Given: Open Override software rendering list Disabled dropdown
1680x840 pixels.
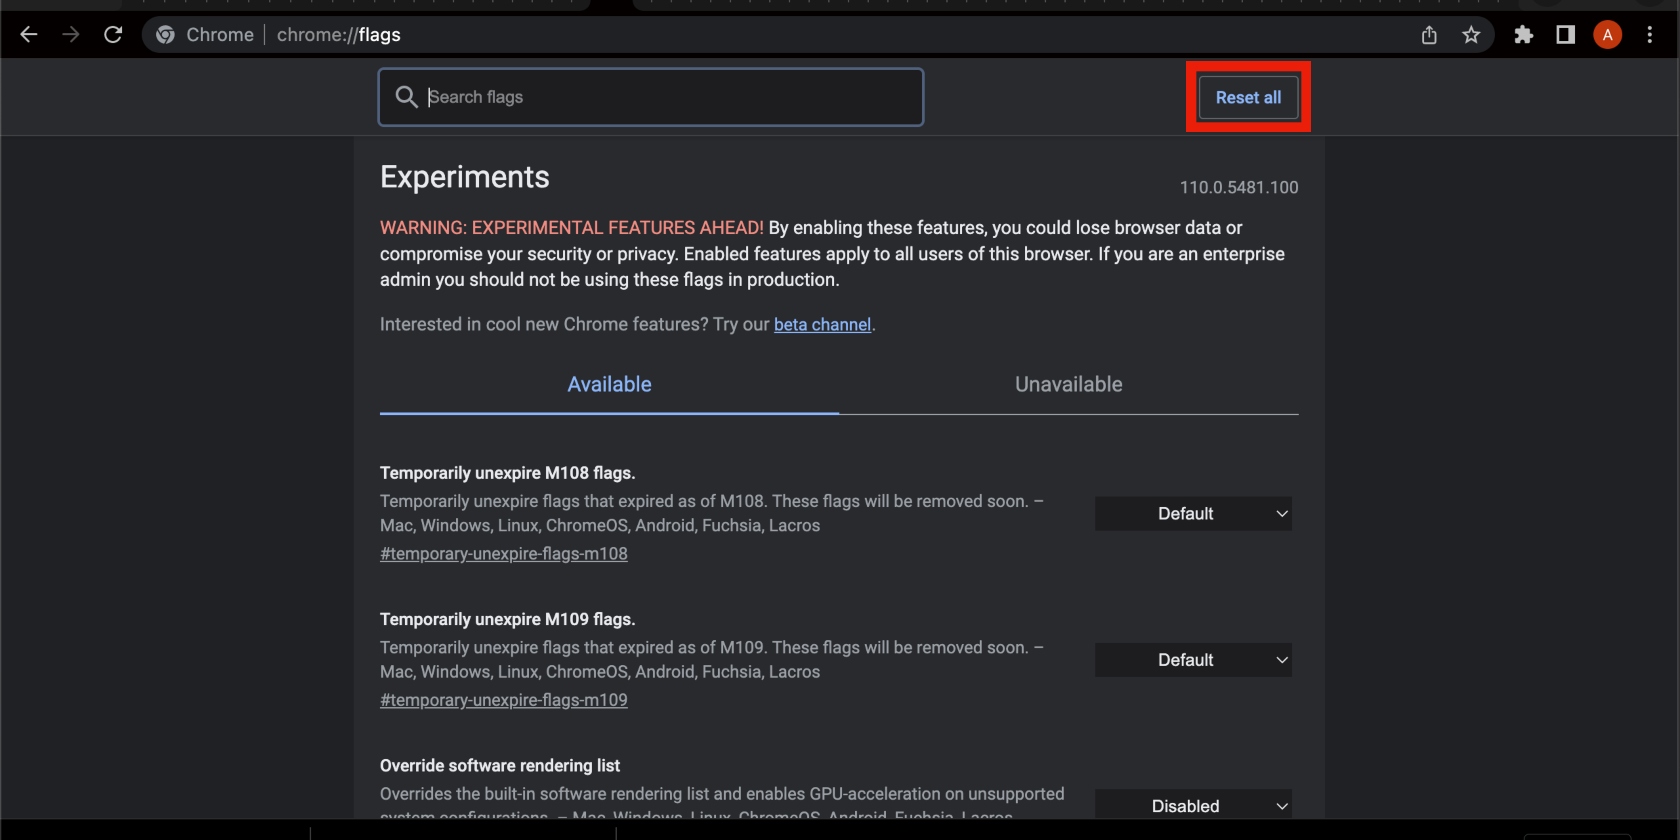Looking at the screenshot, I should [x=1193, y=805].
